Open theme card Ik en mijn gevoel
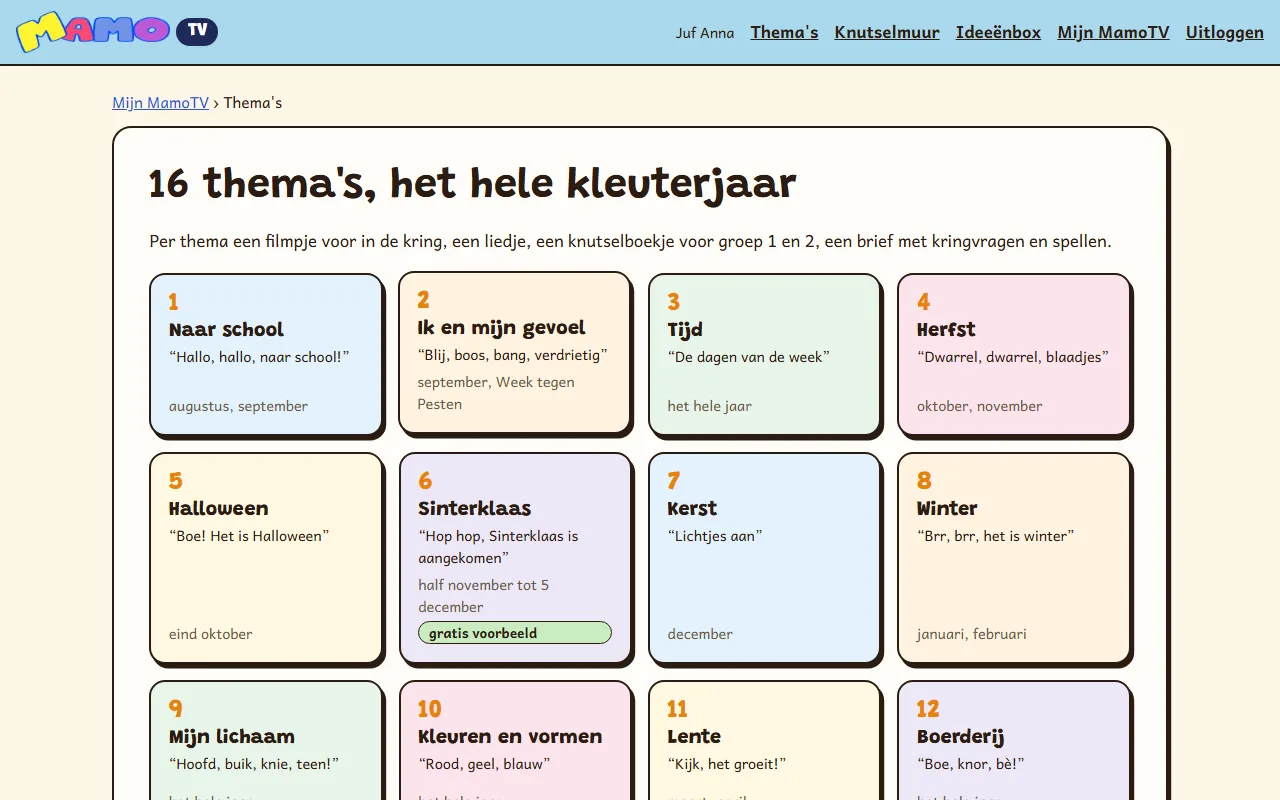The height and width of the screenshot is (800, 1280). click(515, 353)
